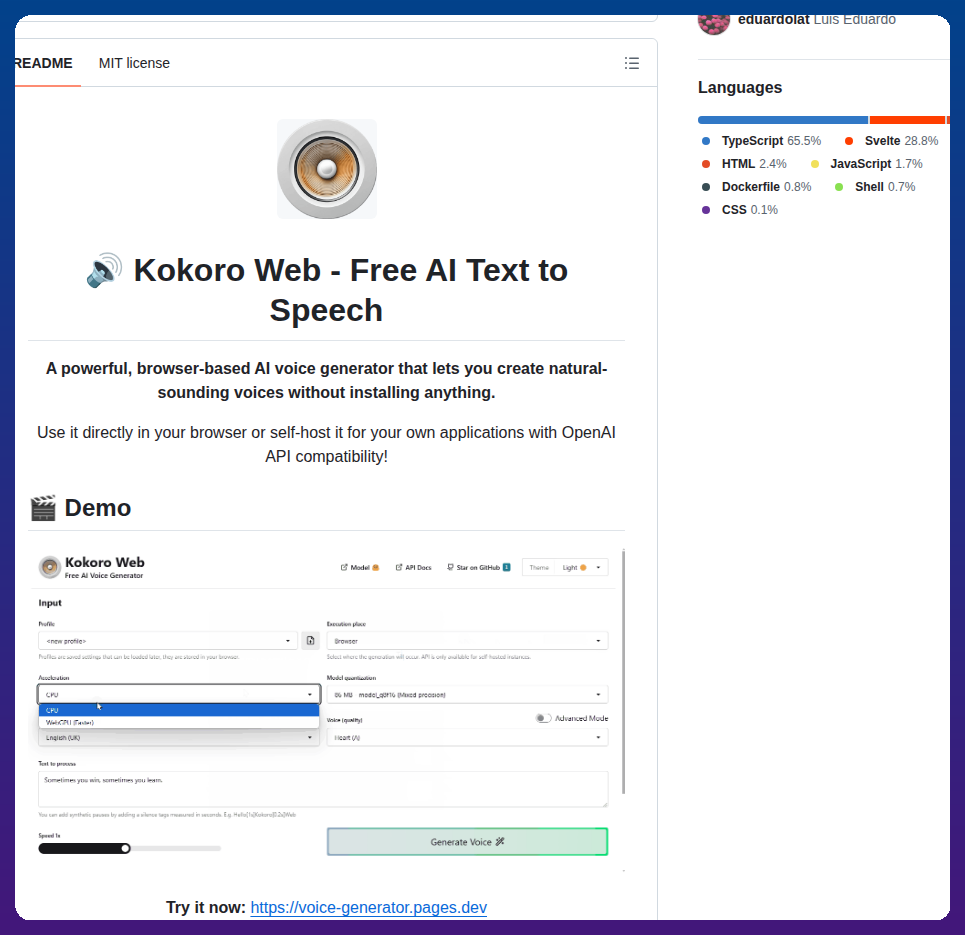965x935 pixels.
Task: Toggle Advanced Mode switch in demo
Action: [543, 718]
